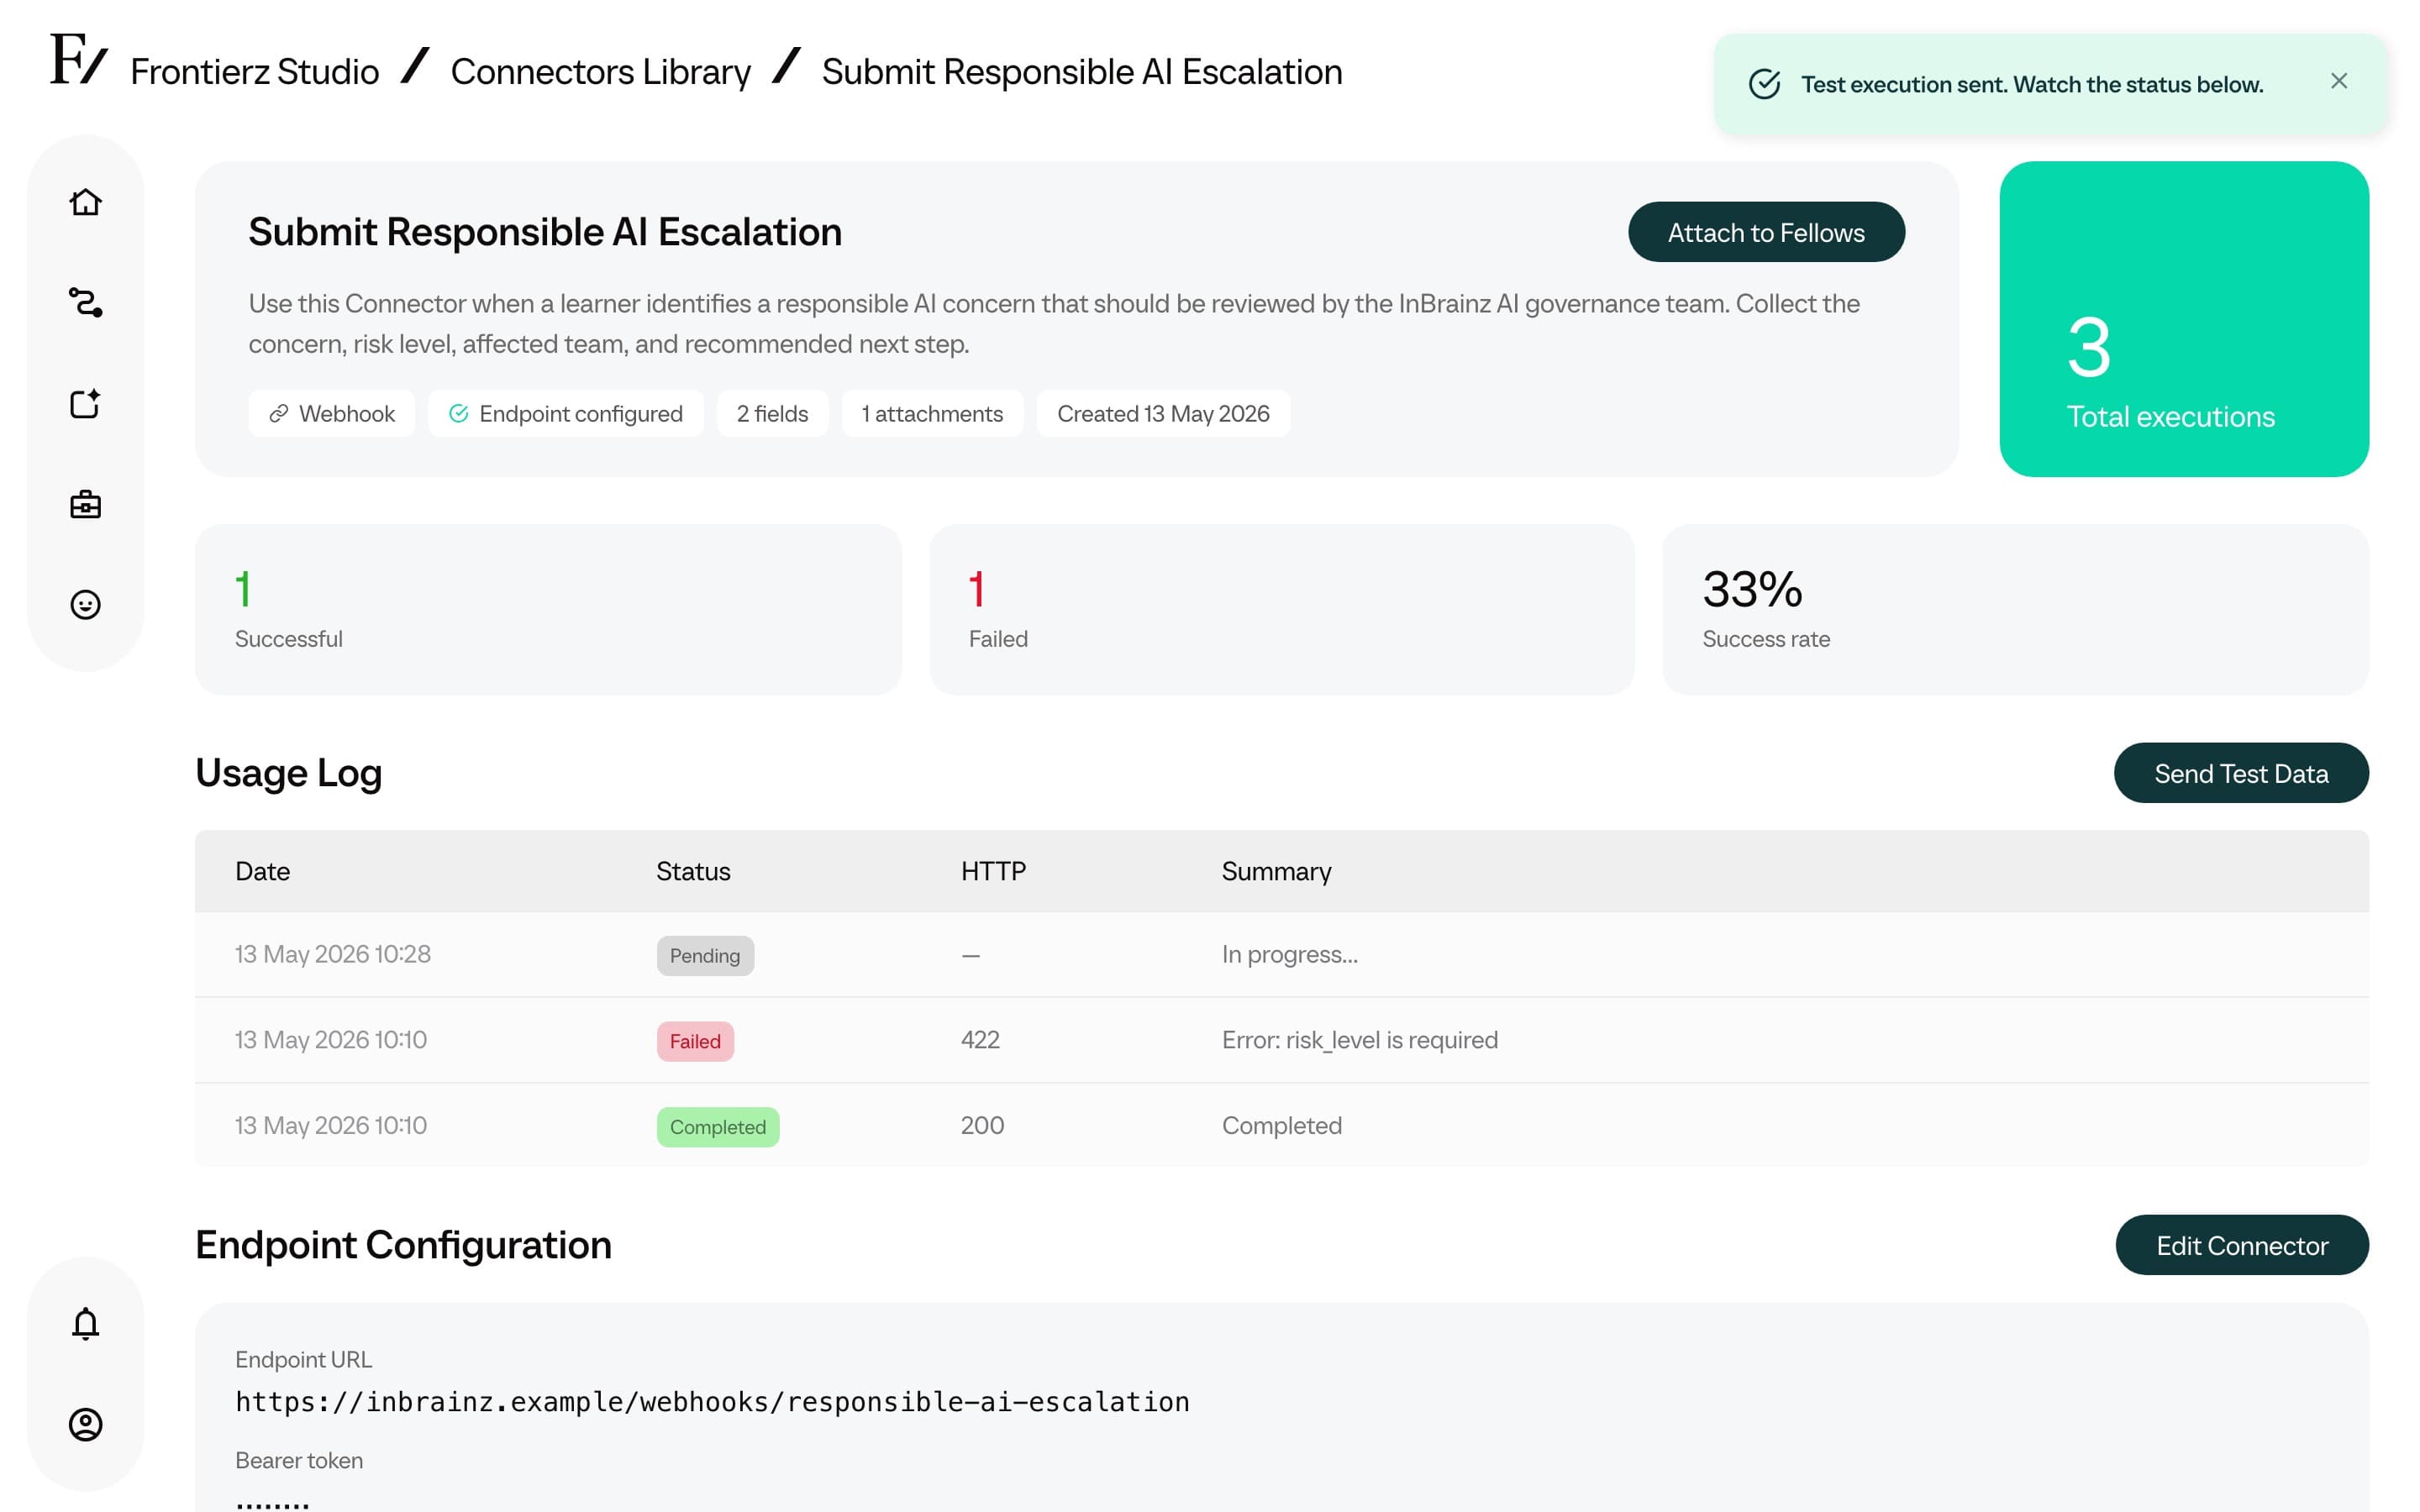Open the Home icon in sidebar
2420x1512 pixels.
pos(85,202)
